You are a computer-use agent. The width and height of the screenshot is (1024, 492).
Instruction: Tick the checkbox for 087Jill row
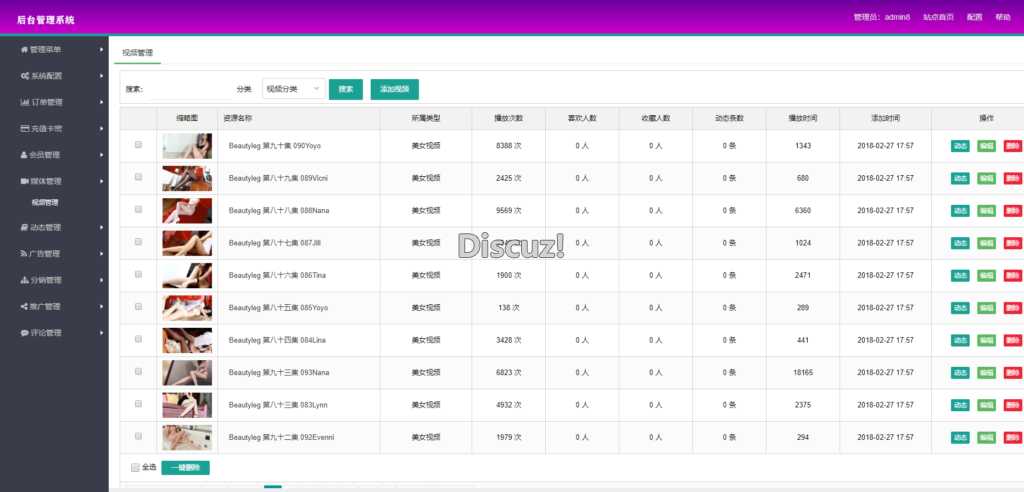tap(138, 242)
